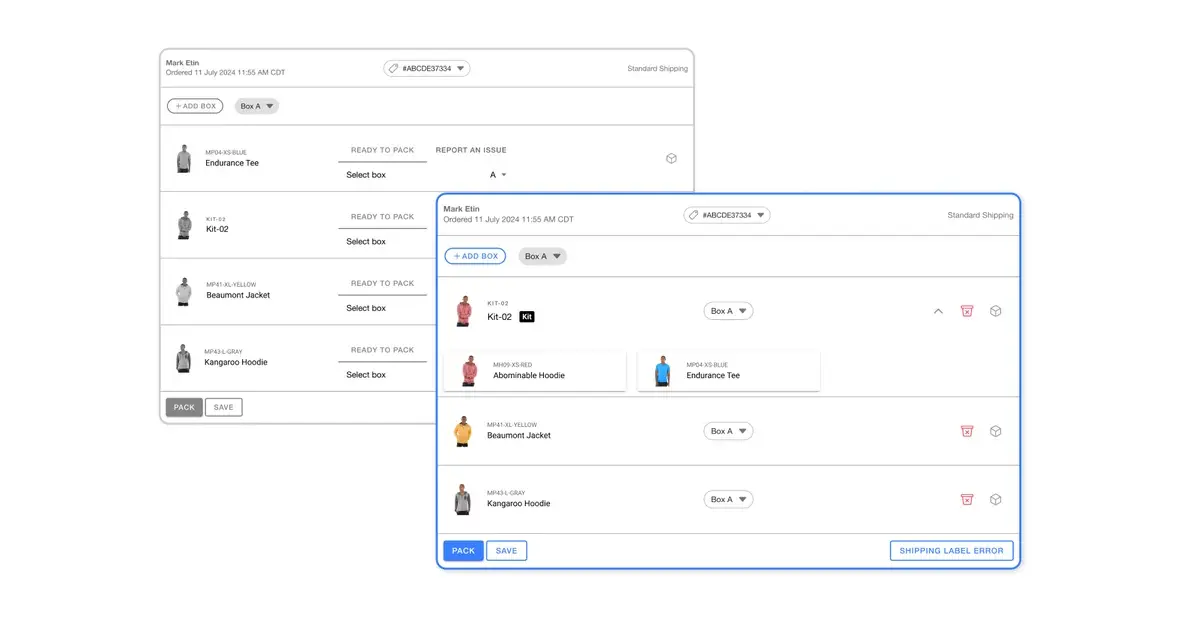The width and height of the screenshot is (1180, 618).
Task: Open the Box A dropdown for Beaumont Jacket
Action: [728, 431]
